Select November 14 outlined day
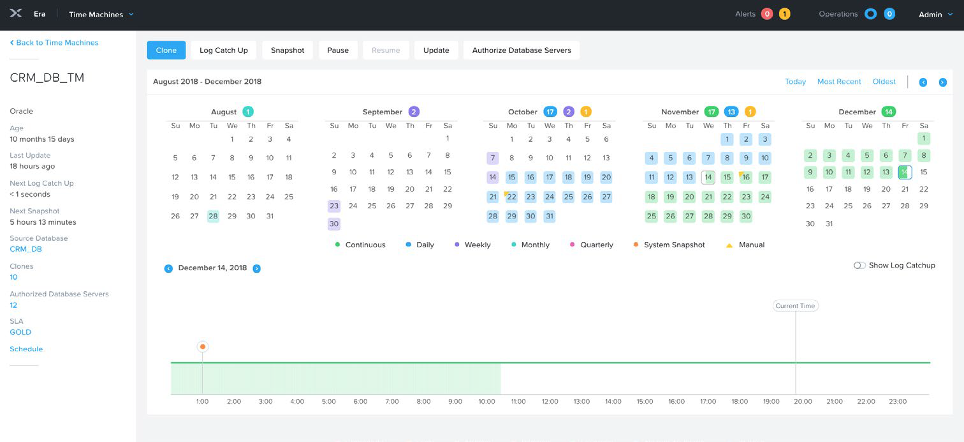This screenshot has height=442, width=964. [708, 177]
